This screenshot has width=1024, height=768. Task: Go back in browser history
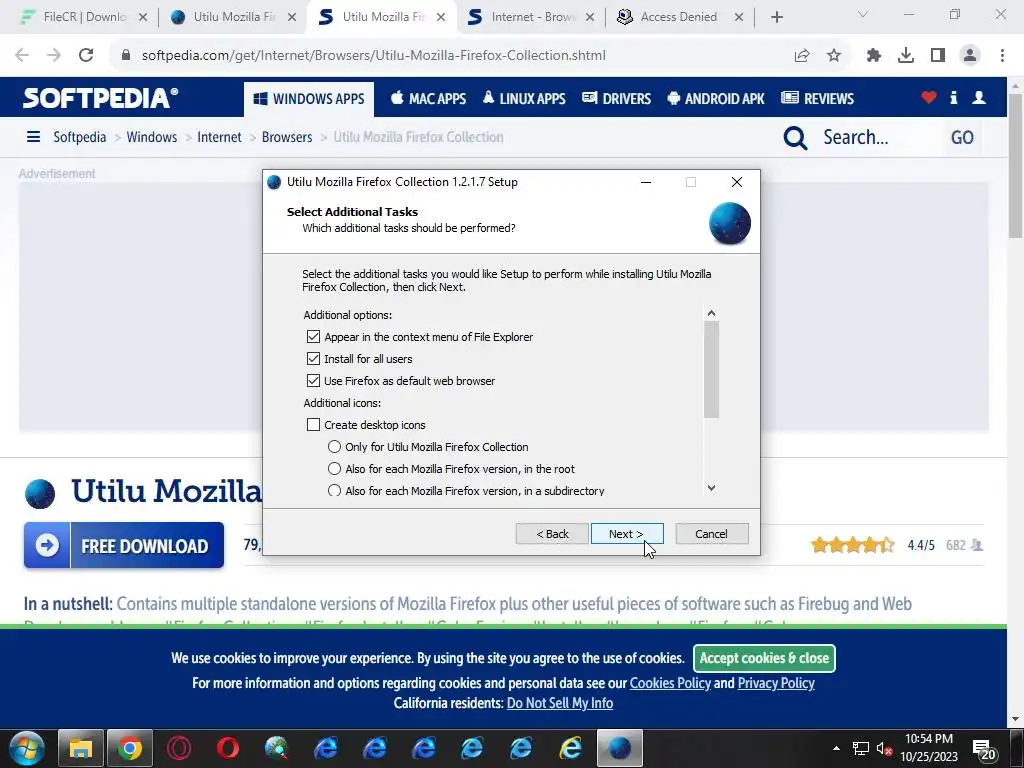(22, 56)
